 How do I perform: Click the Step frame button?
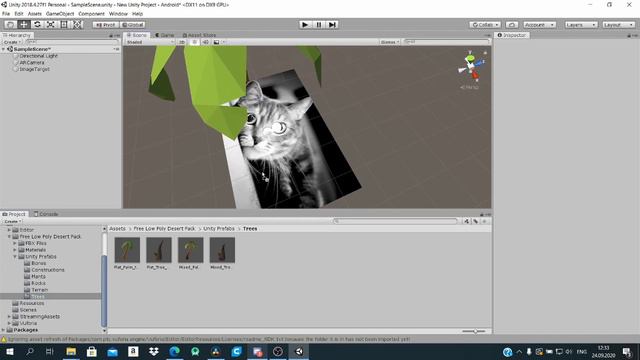pos(332,24)
